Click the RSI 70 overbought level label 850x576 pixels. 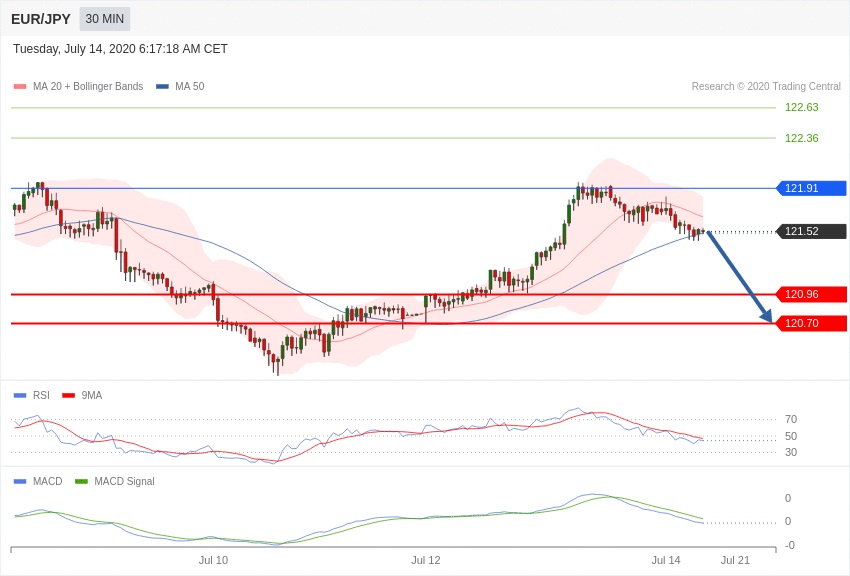(x=791, y=419)
